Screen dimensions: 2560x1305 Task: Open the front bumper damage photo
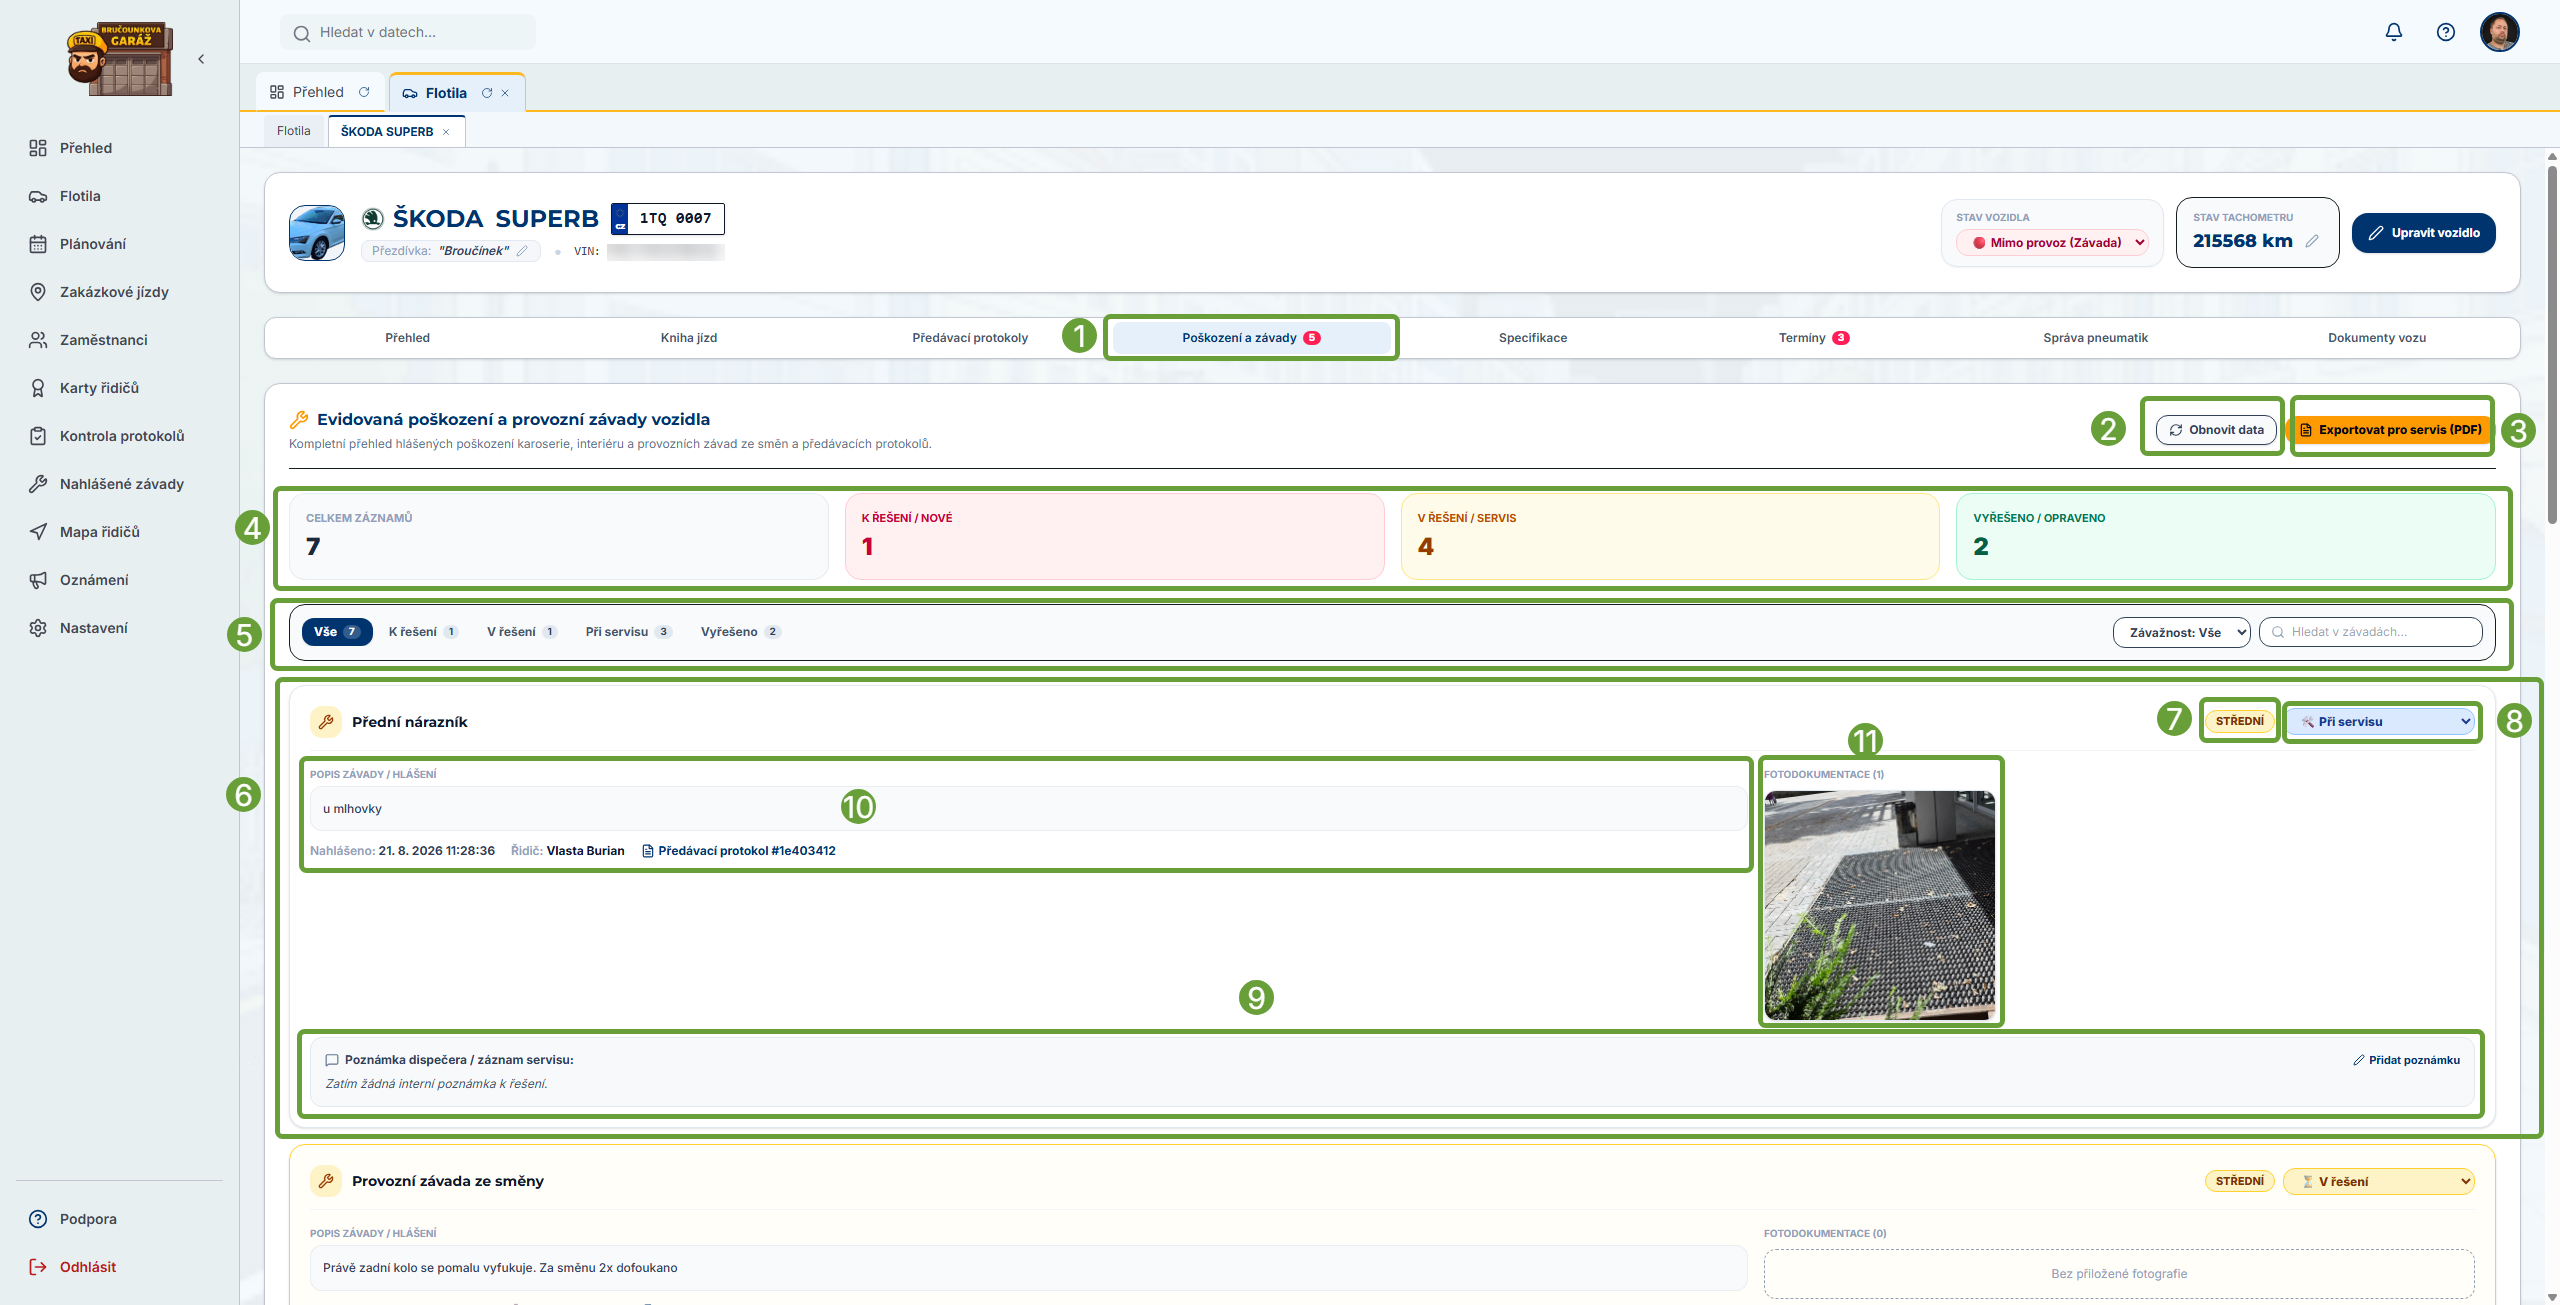point(1879,905)
